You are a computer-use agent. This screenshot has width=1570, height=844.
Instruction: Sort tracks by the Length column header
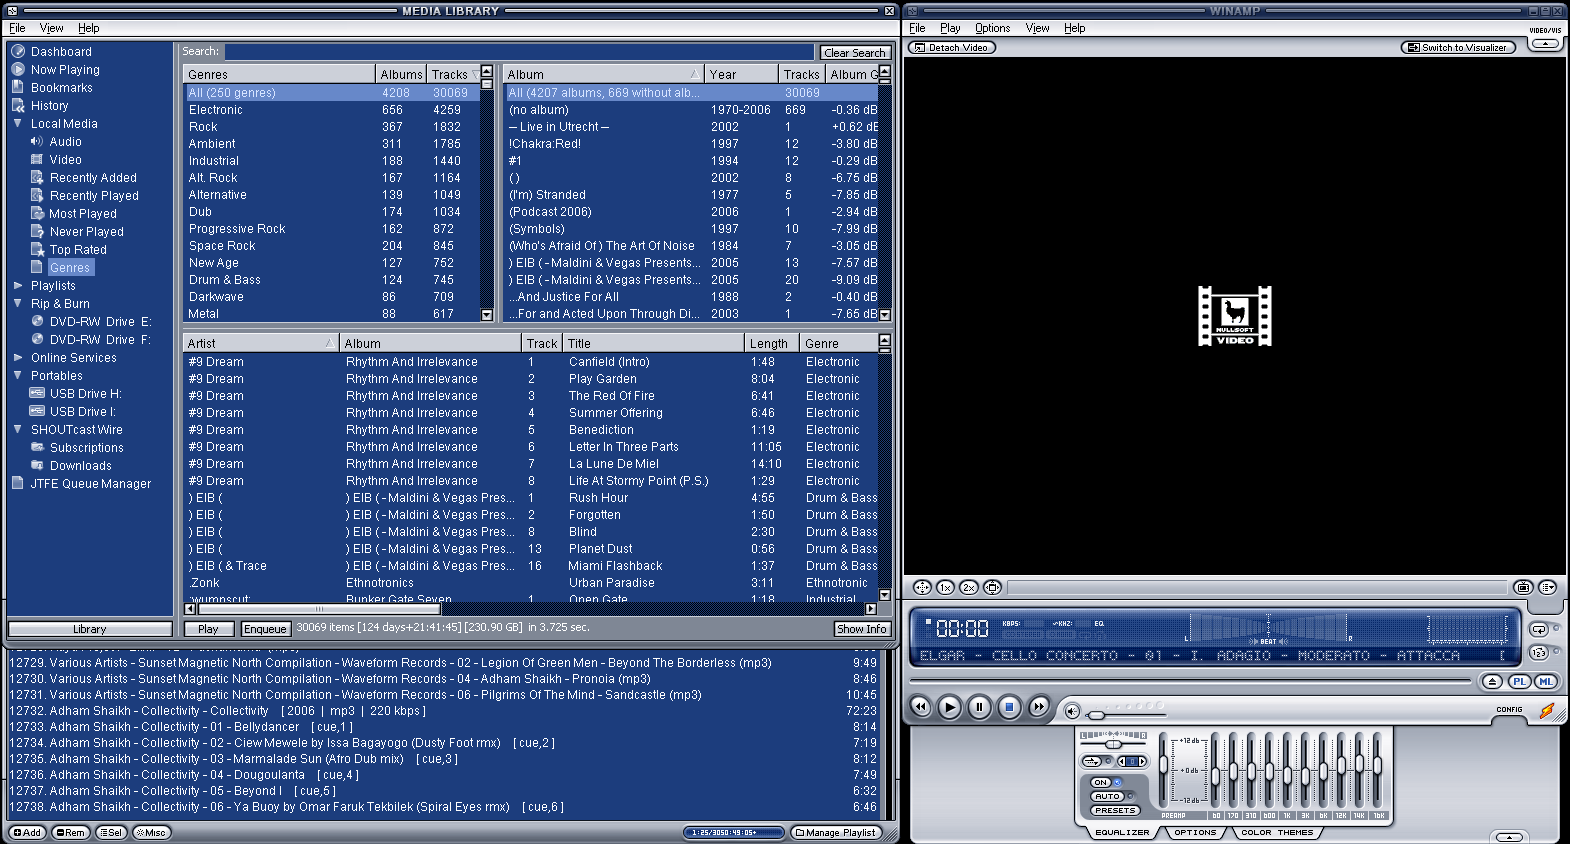(x=772, y=343)
